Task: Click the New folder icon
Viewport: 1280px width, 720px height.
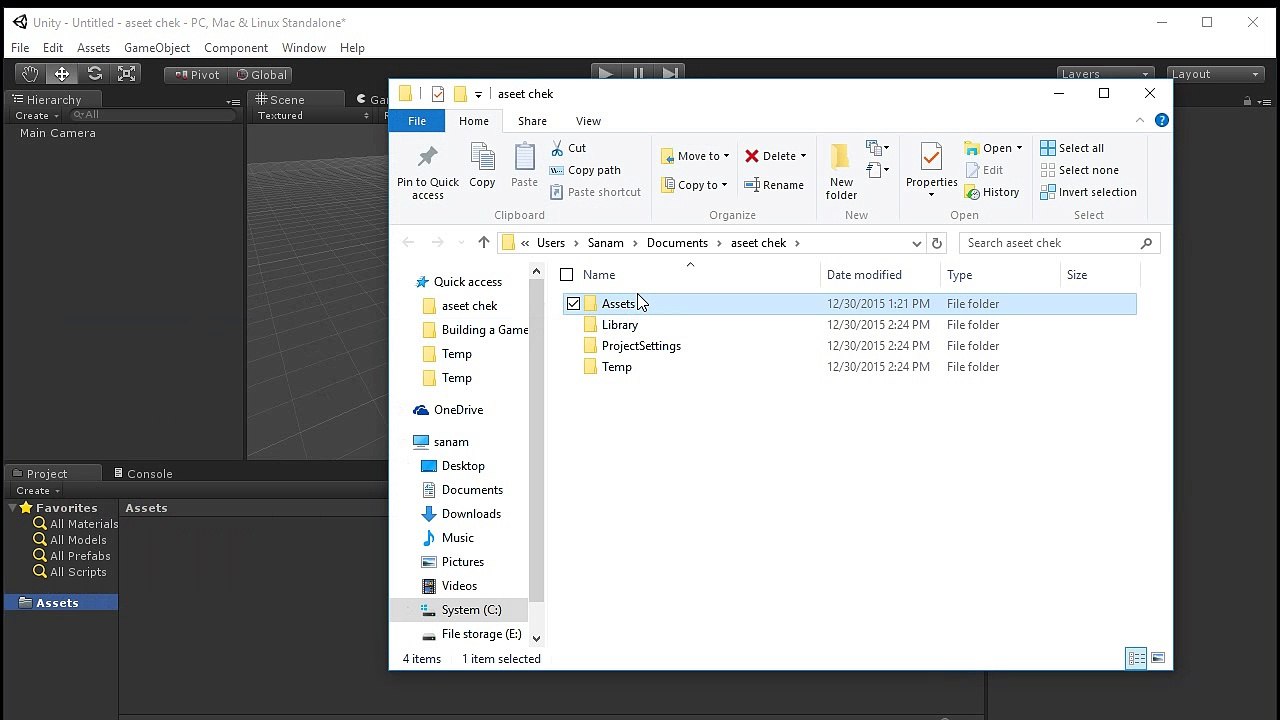Action: [x=841, y=159]
